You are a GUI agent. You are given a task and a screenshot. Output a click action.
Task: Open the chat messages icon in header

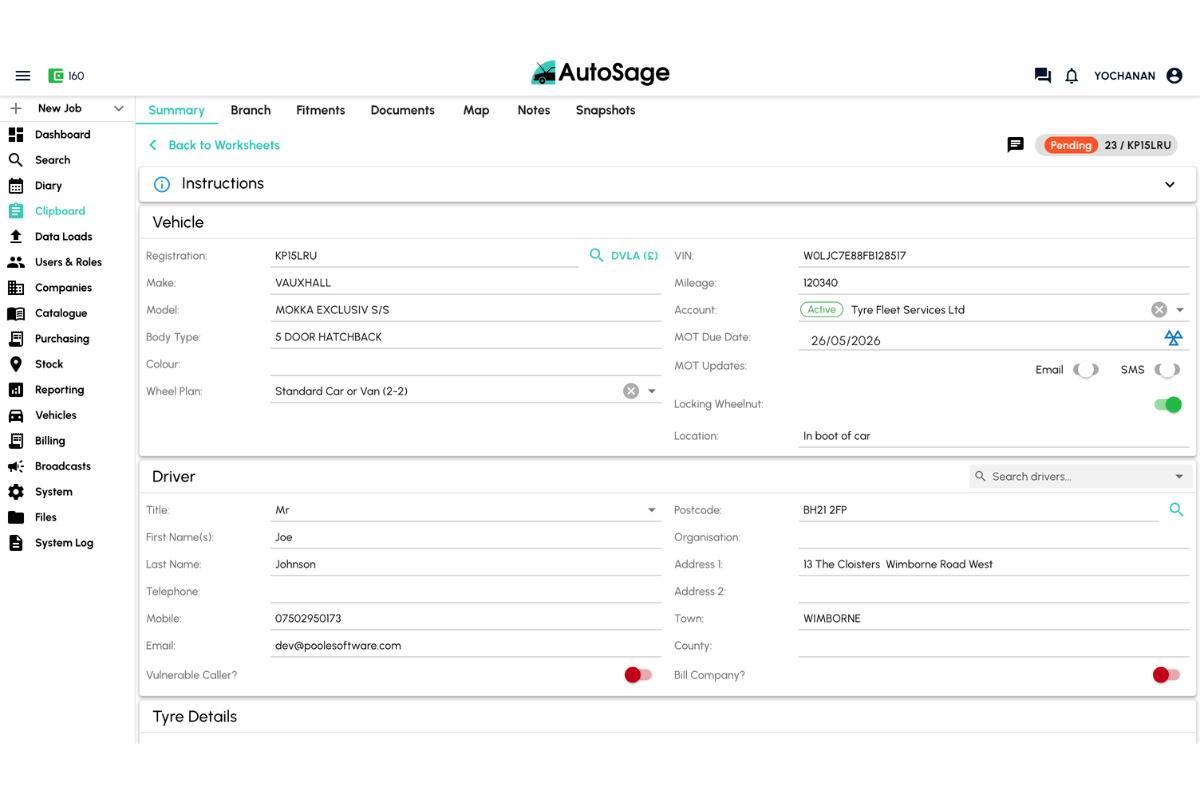coord(1042,76)
